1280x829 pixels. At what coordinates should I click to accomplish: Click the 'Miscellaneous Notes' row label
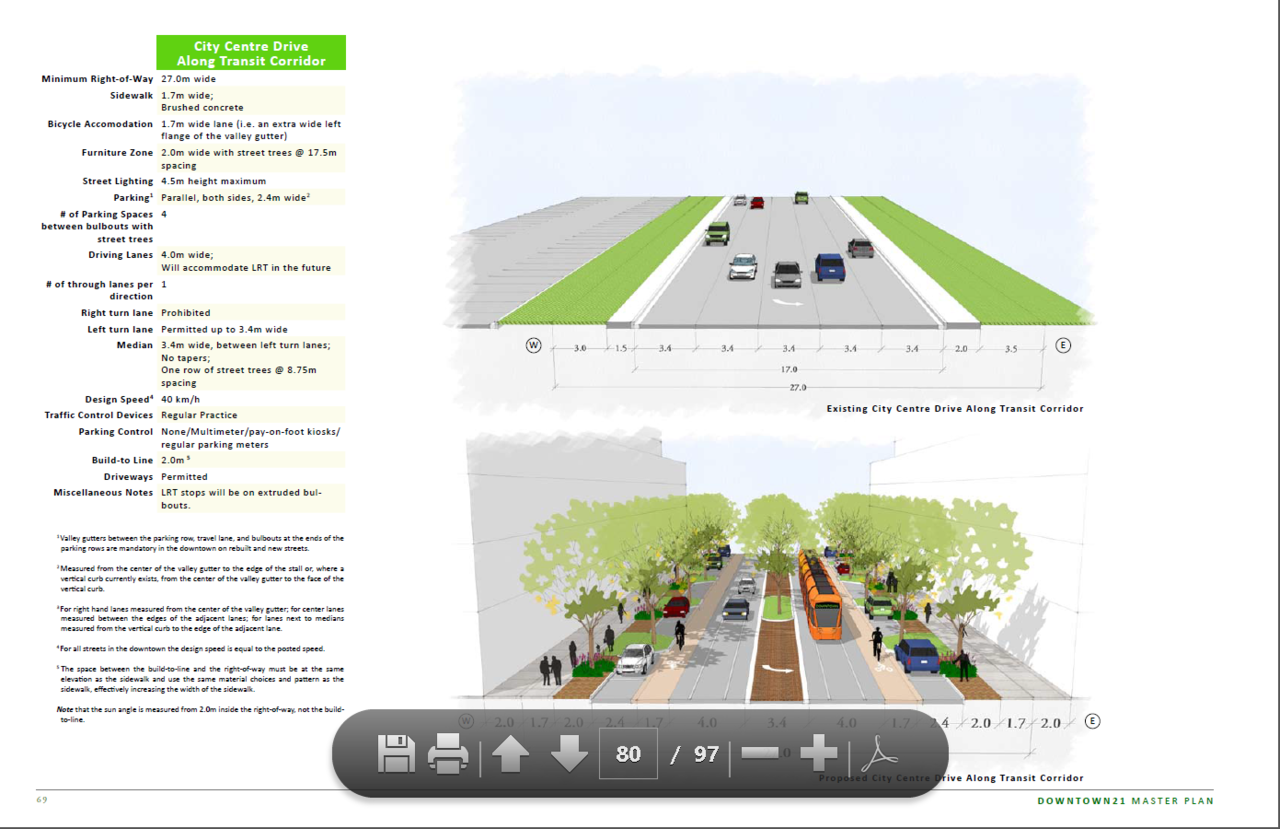pos(103,493)
